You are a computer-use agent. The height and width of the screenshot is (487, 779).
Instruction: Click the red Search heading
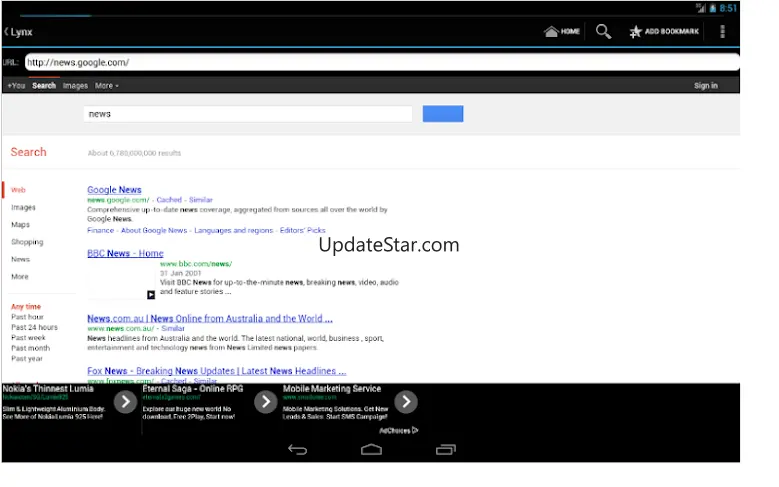pos(28,152)
